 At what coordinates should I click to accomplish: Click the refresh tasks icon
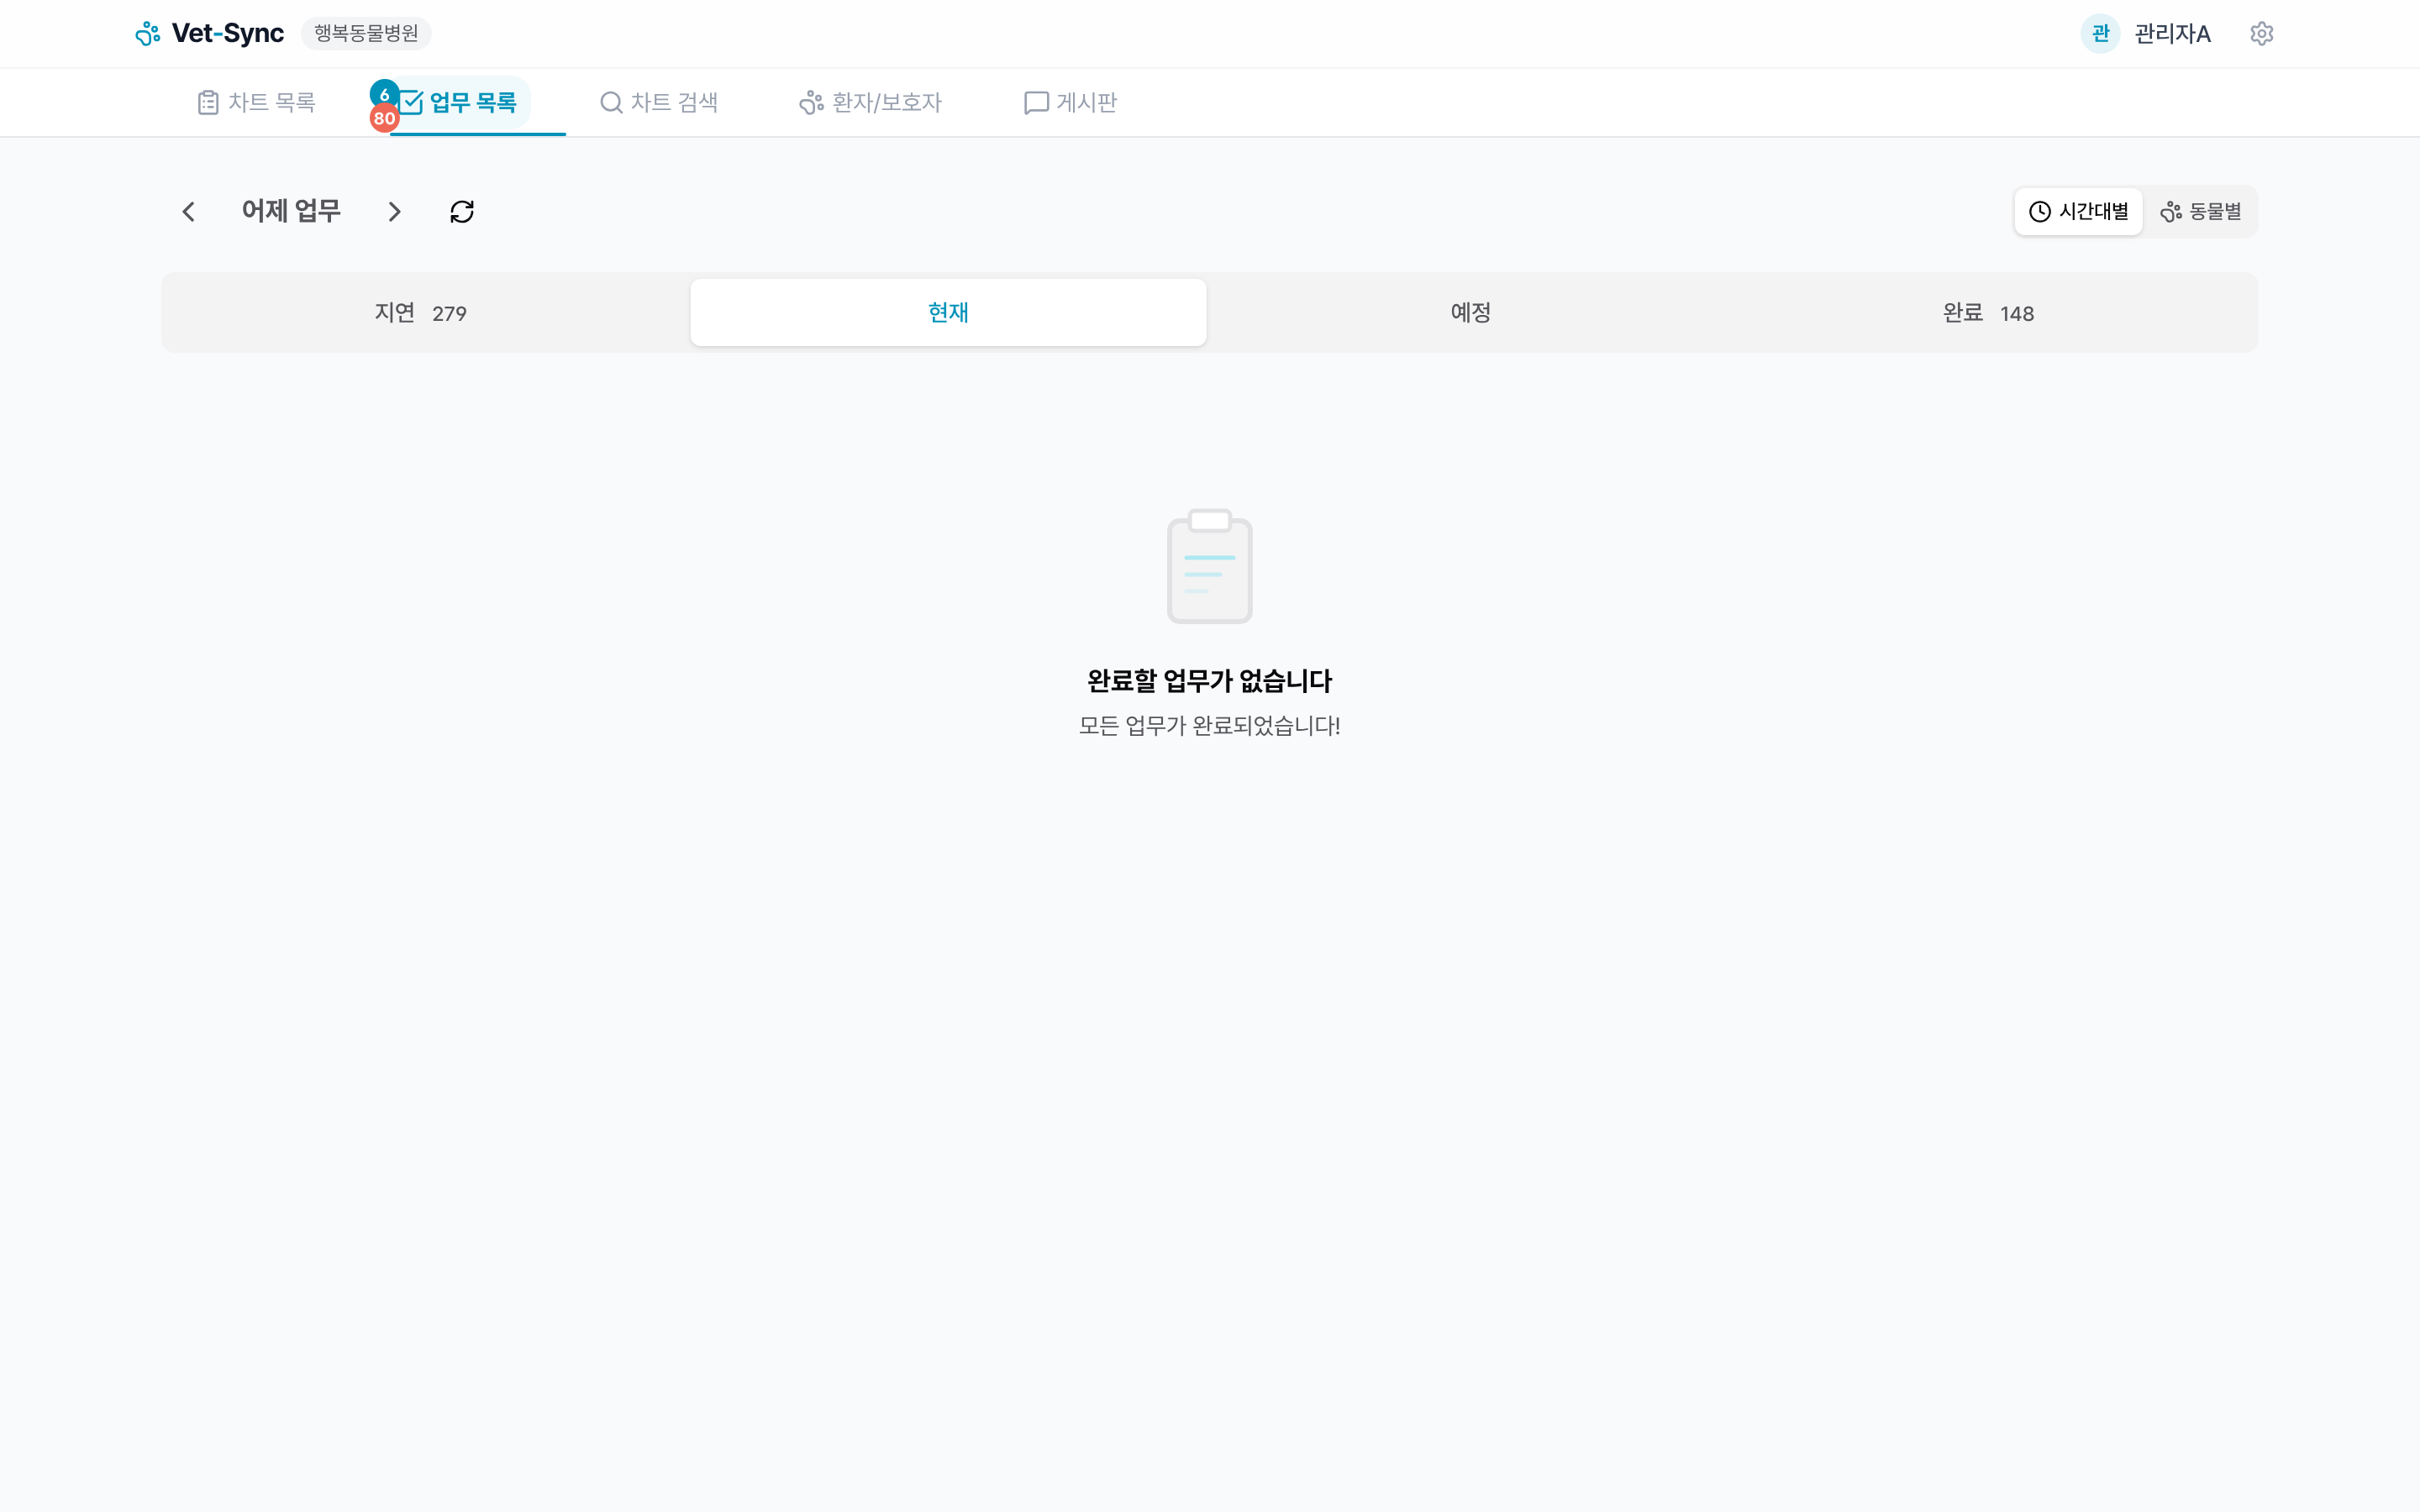point(462,212)
